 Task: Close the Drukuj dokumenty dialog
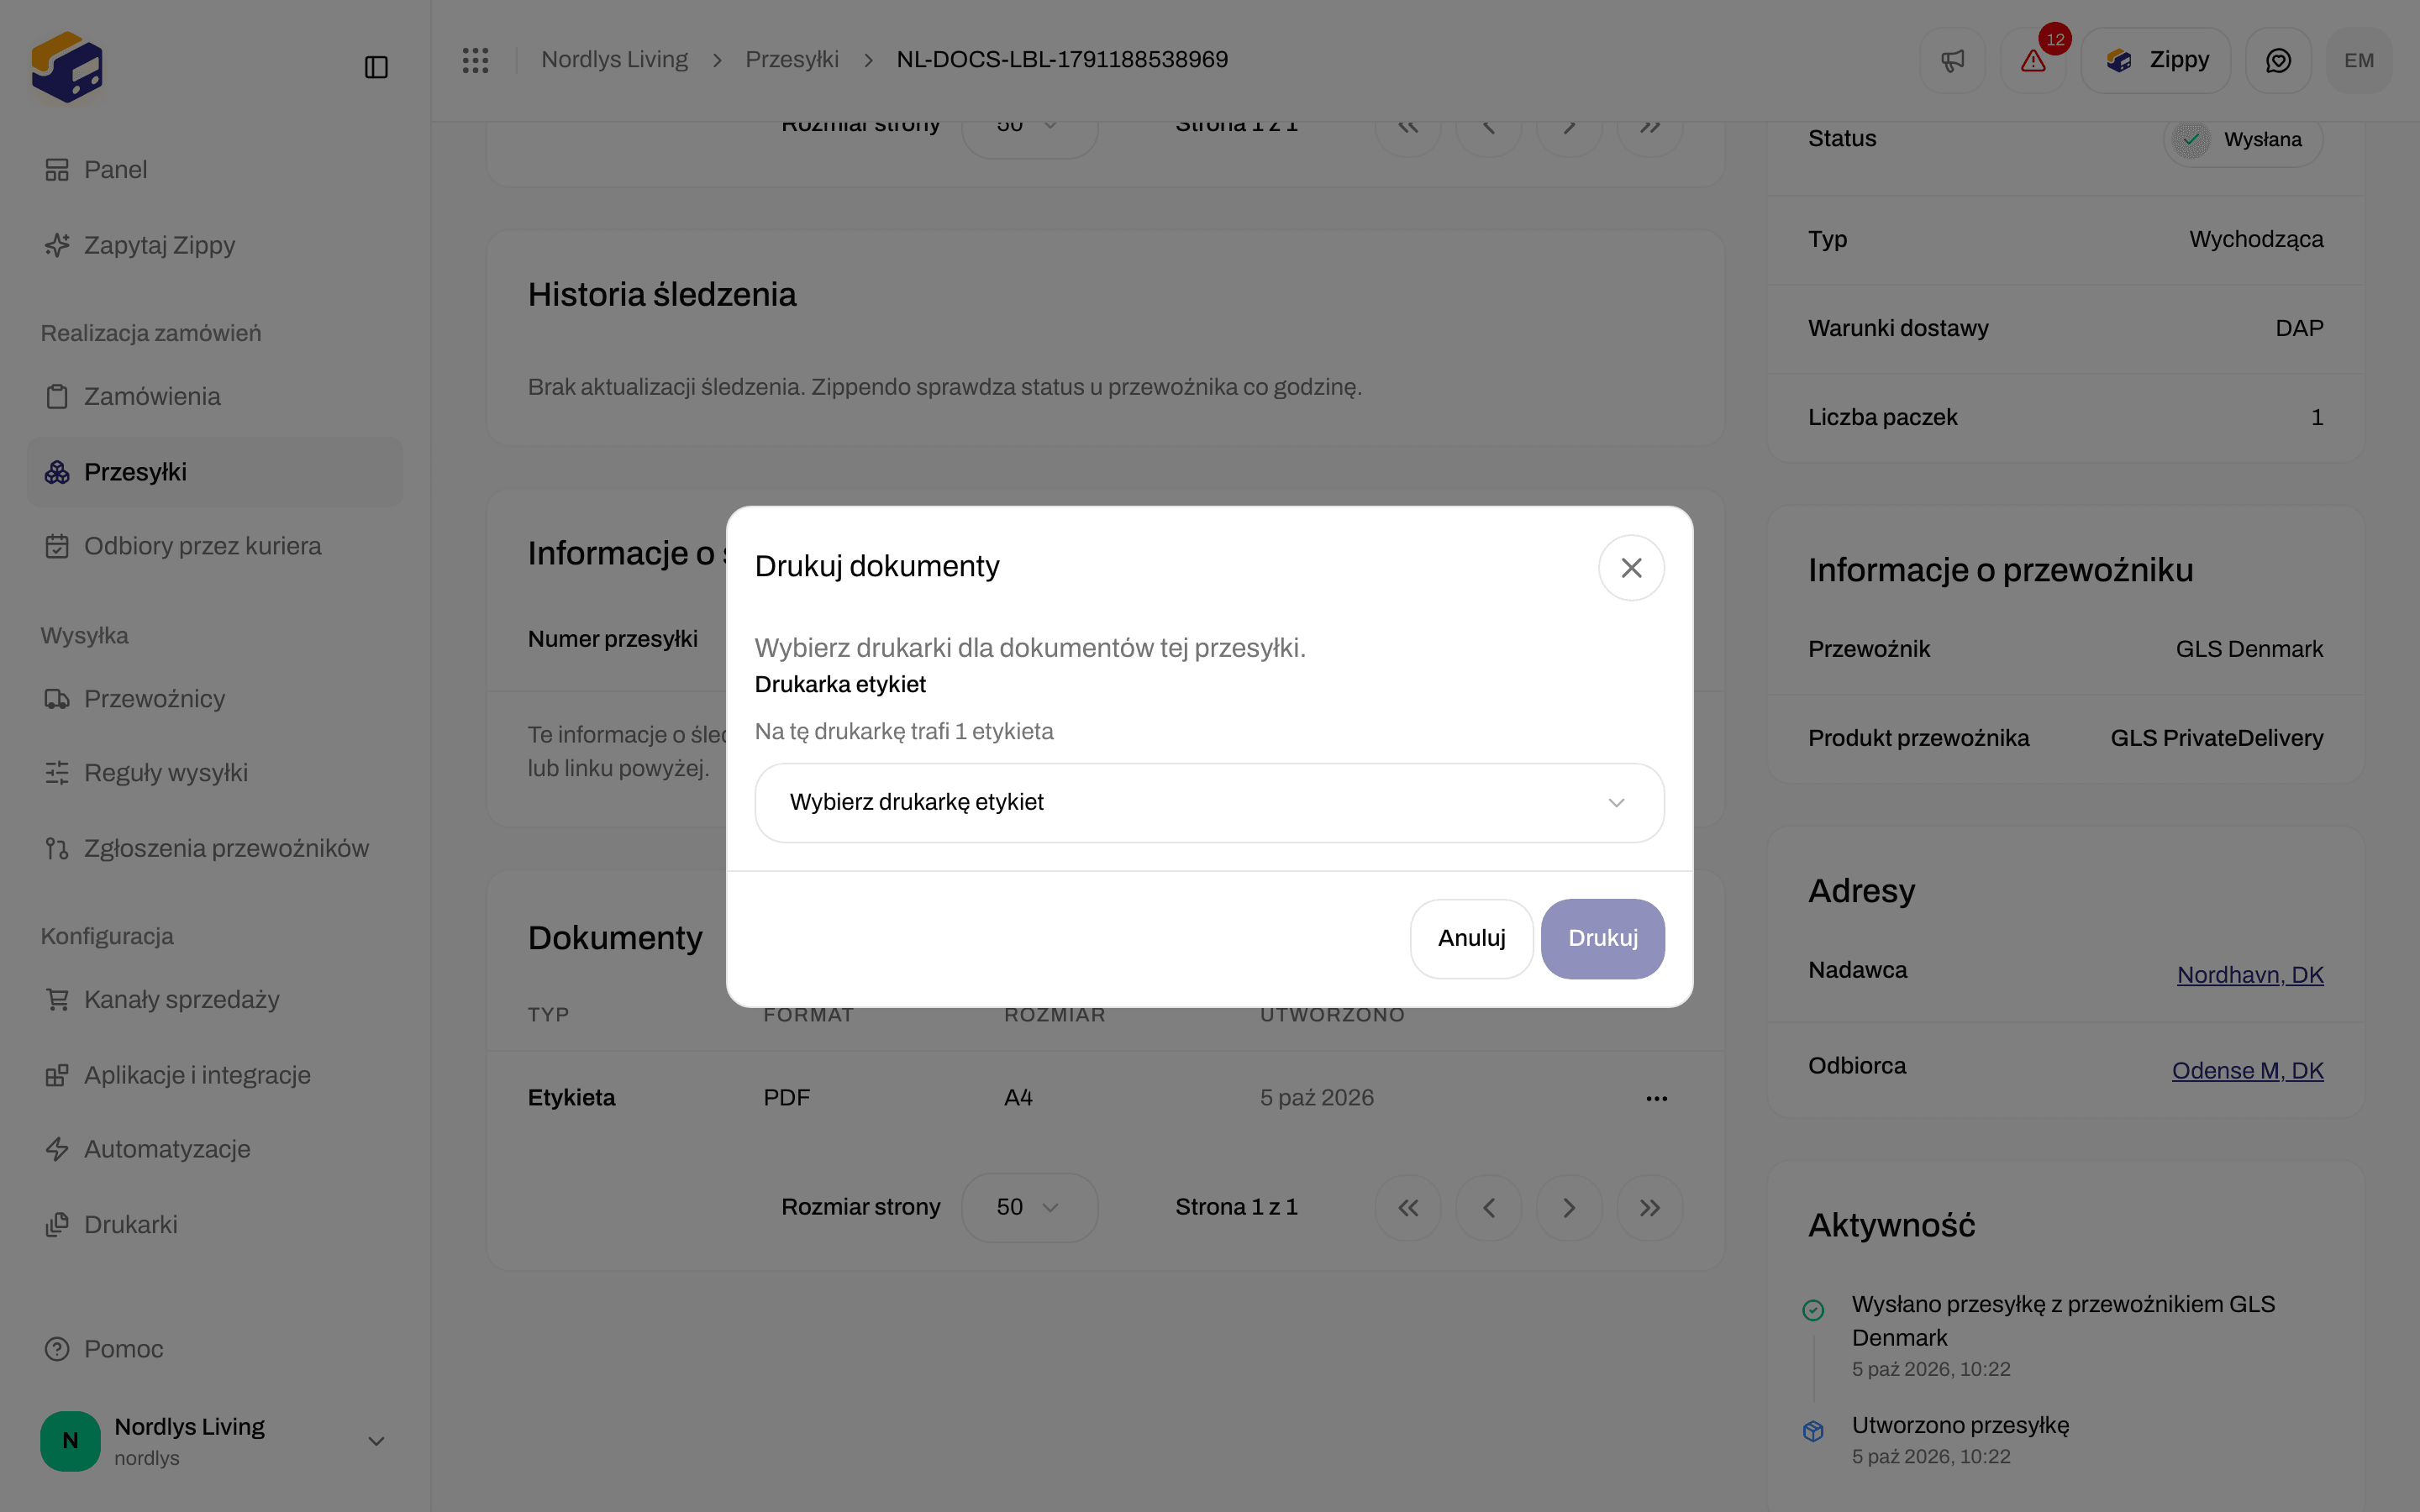point(1631,568)
